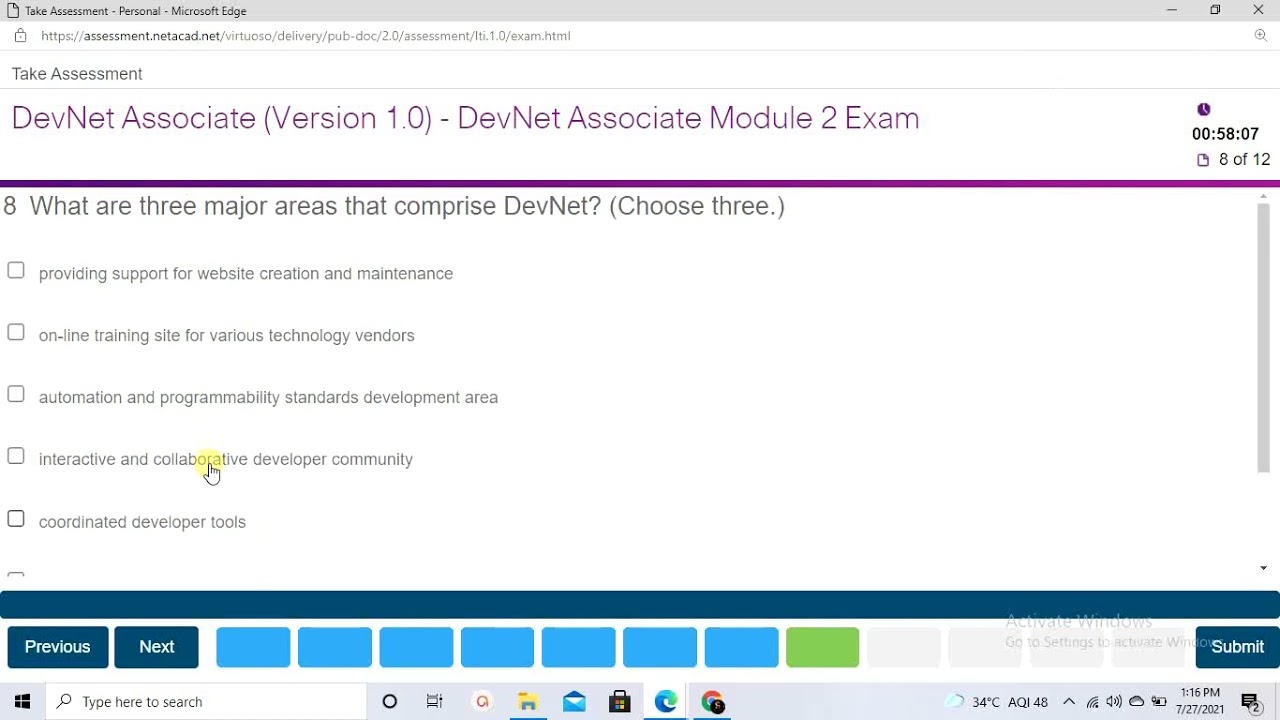The width and height of the screenshot is (1280, 720).
Task: Click the zoom magnifier icon in address bar
Action: [1261, 36]
